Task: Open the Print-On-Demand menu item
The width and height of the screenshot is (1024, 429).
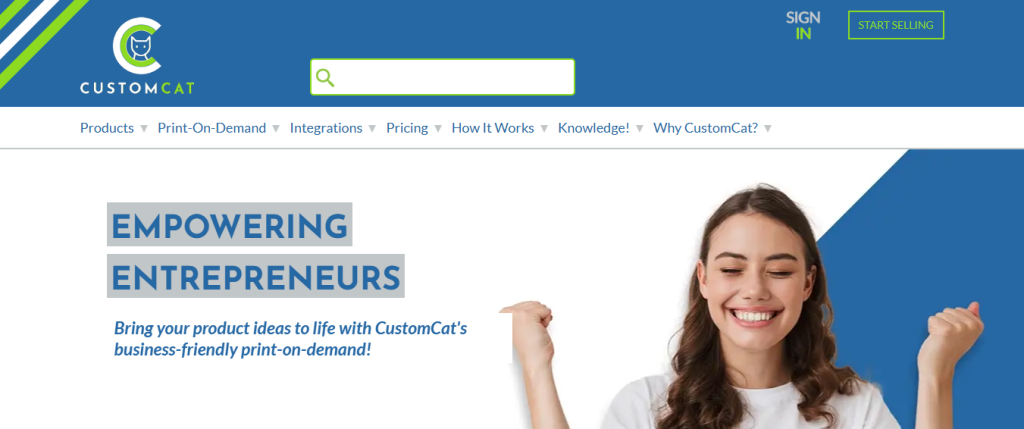Action: [212, 128]
